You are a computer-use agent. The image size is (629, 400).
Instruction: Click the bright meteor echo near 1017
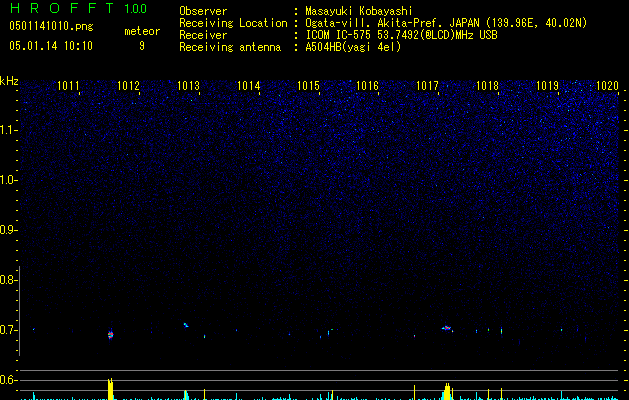tap(447, 328)
